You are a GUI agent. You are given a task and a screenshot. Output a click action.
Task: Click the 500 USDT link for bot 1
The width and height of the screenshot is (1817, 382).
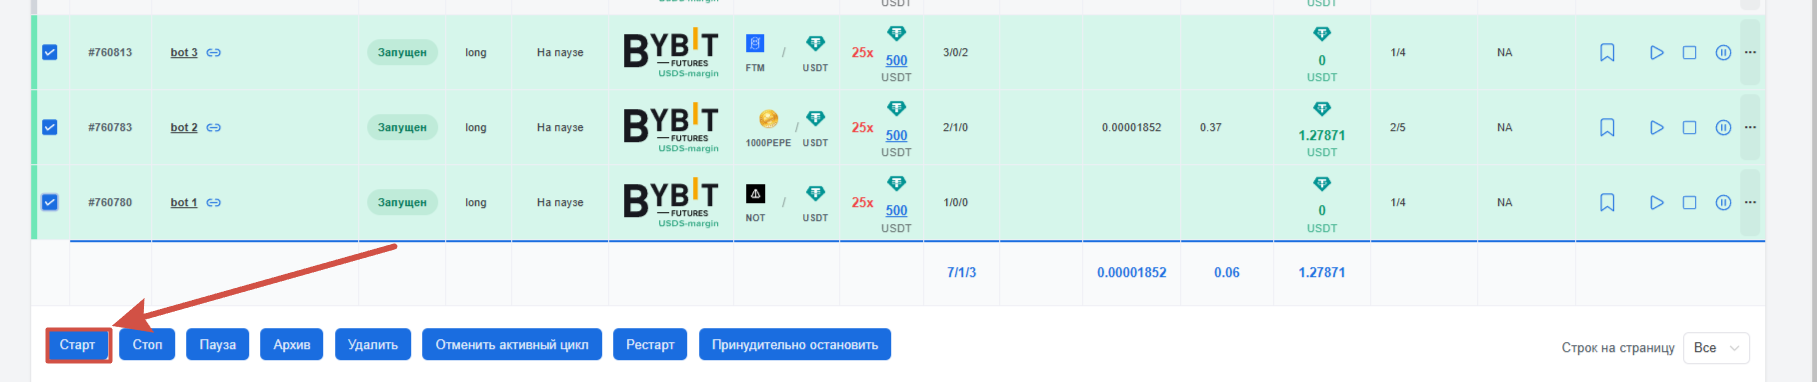point(896,210)
